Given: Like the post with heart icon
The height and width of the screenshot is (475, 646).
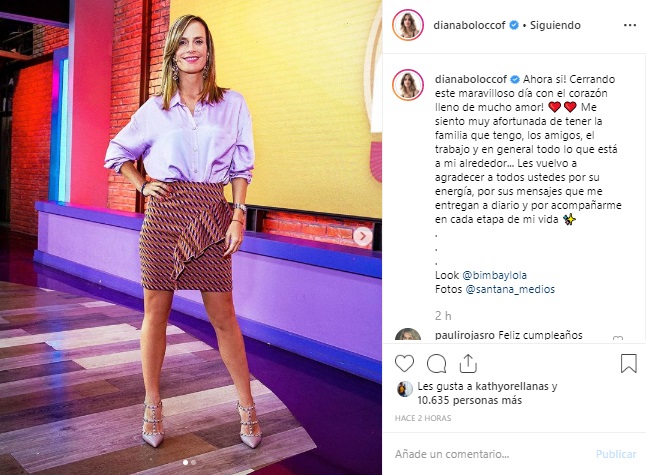Looking at the screenshot, I should [x=404, y=363].
